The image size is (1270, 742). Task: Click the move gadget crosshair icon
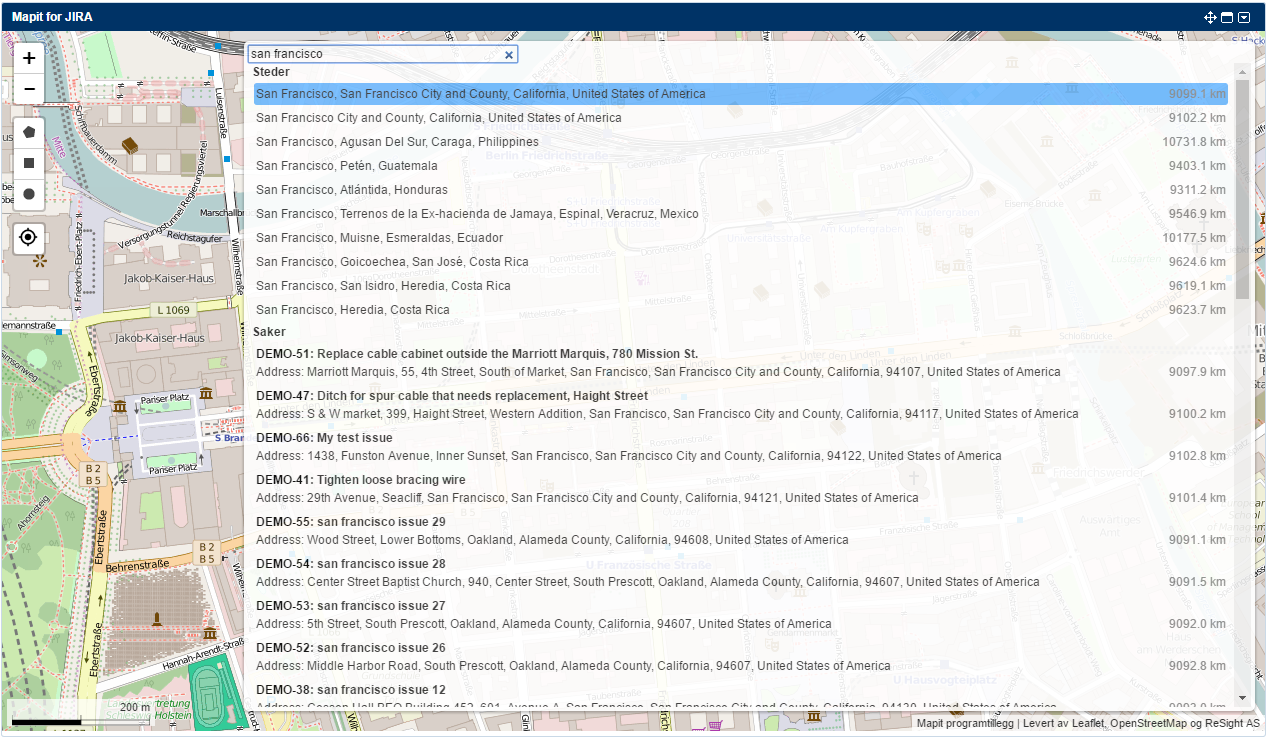click(1210, 17)
